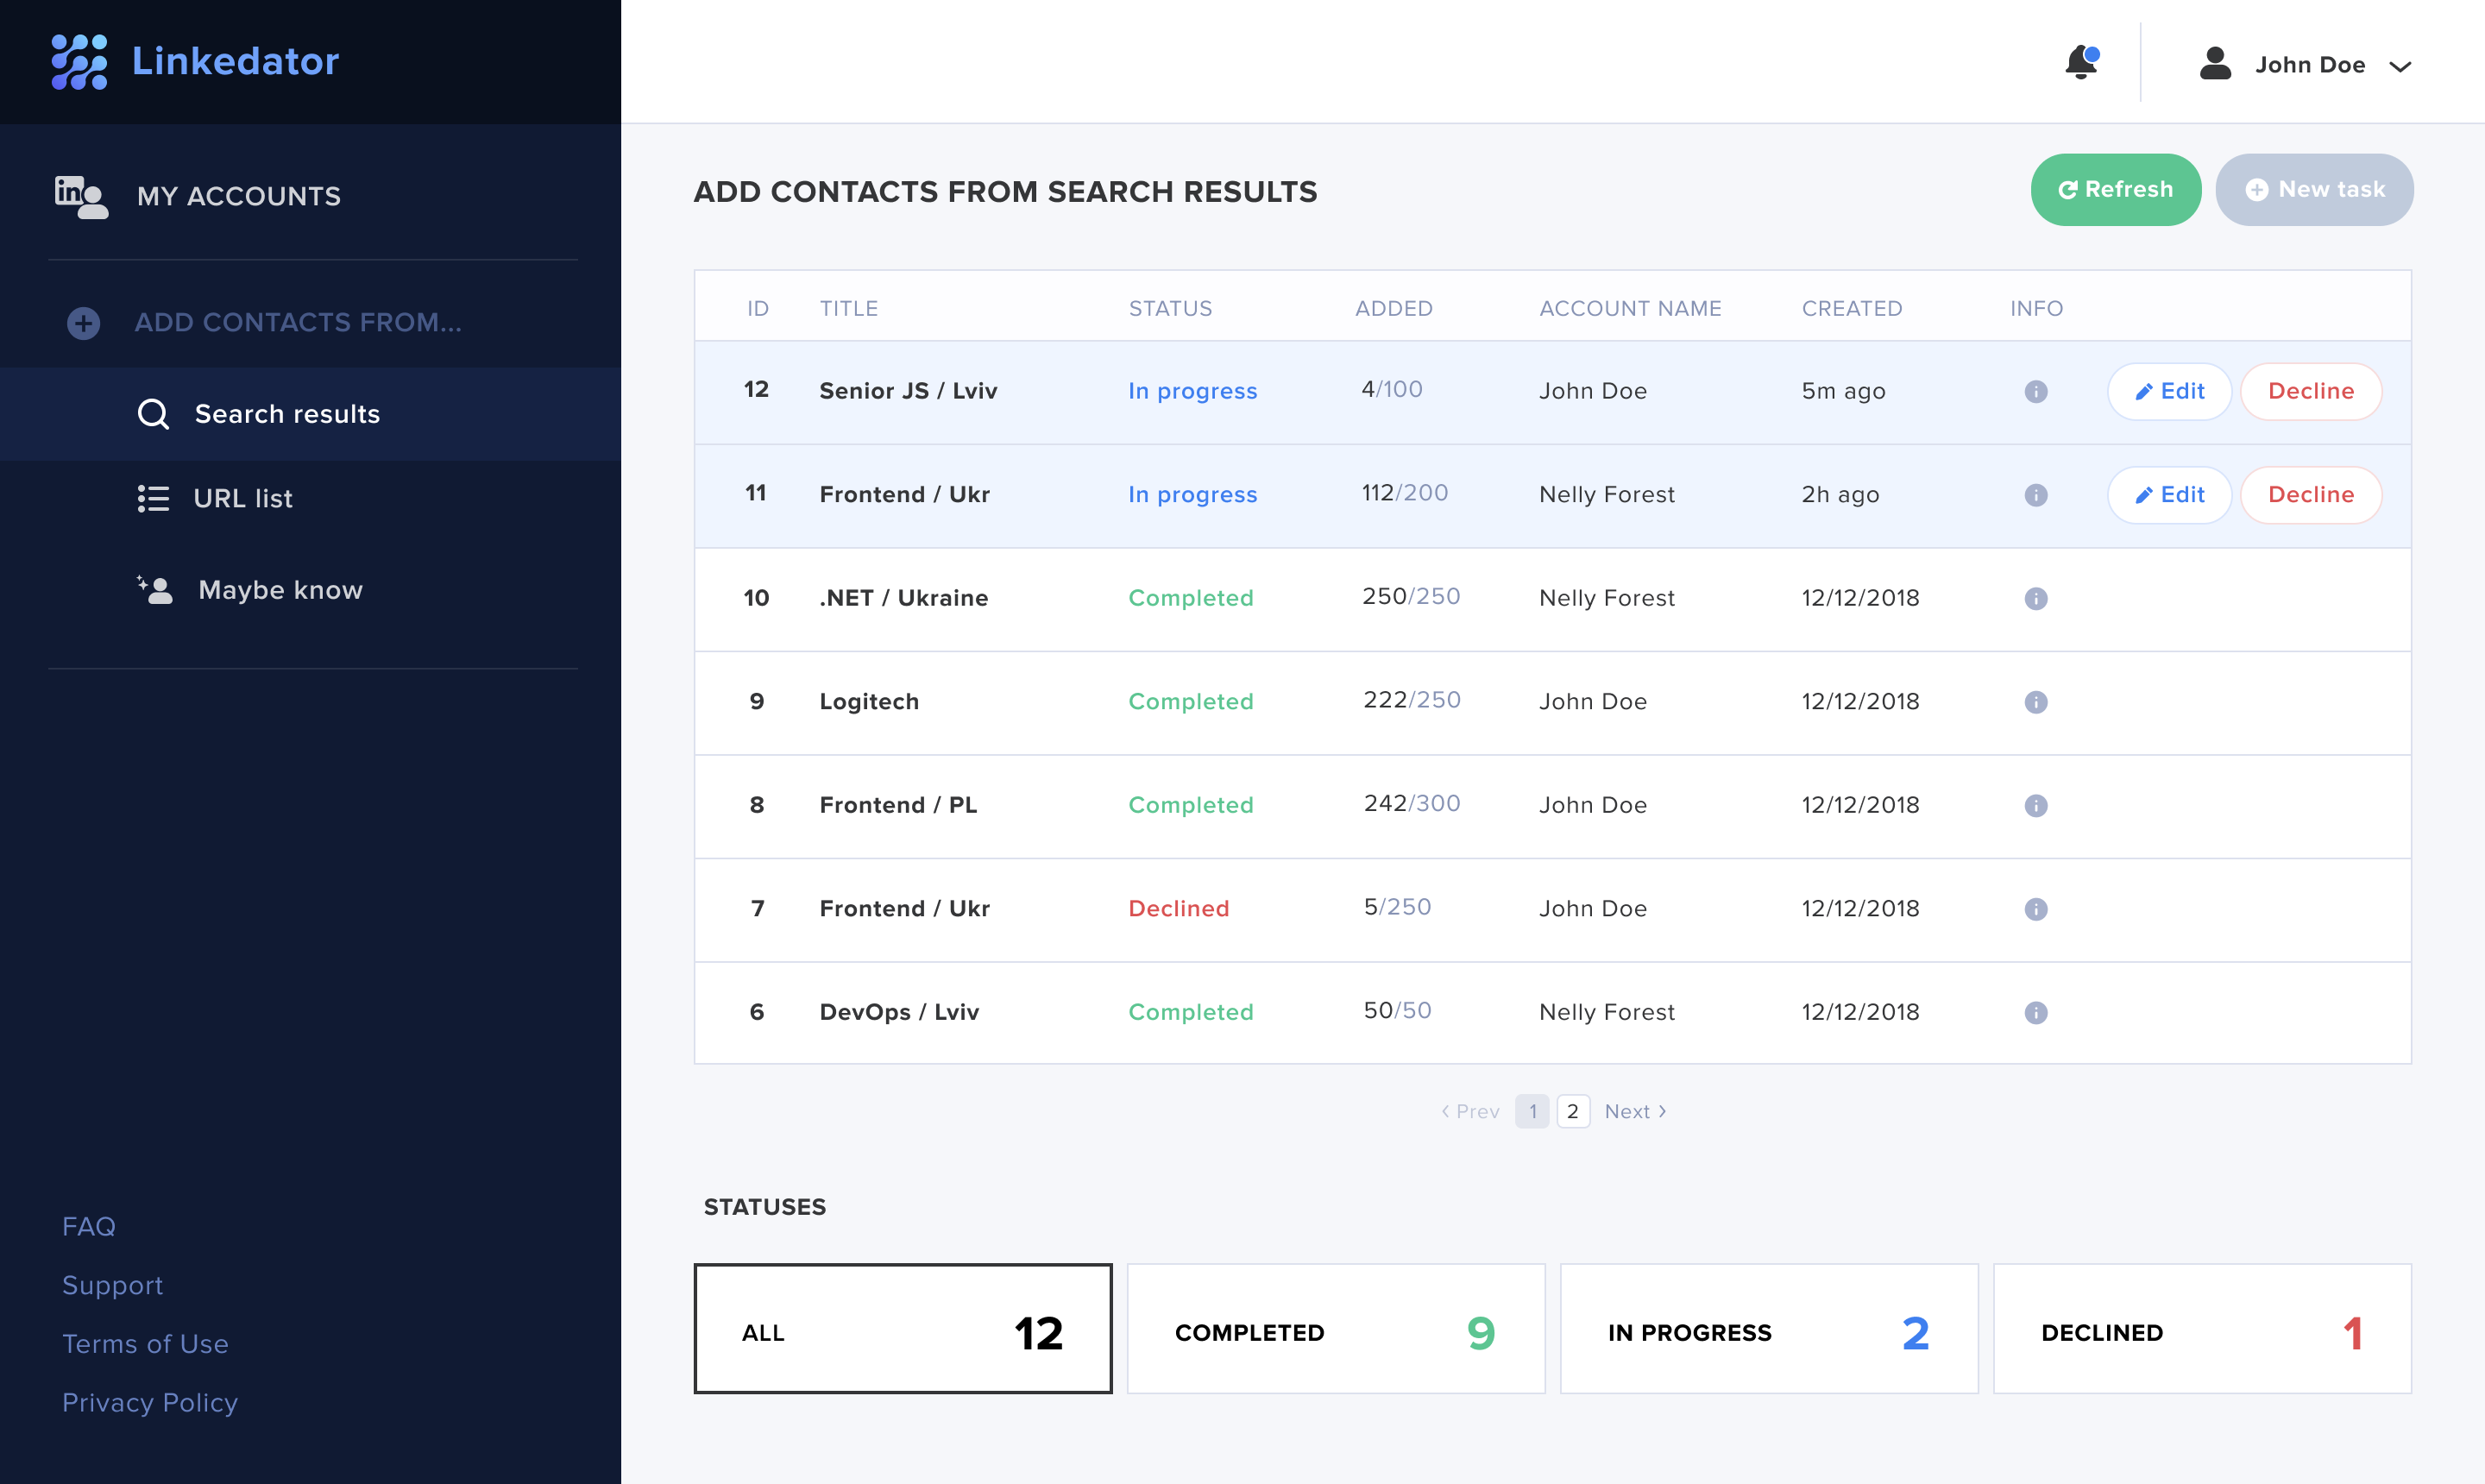Viewport: 2485px width, 1484px height.
Task: Open the Maybe know menu item
Action: click(x=280, y=590)
